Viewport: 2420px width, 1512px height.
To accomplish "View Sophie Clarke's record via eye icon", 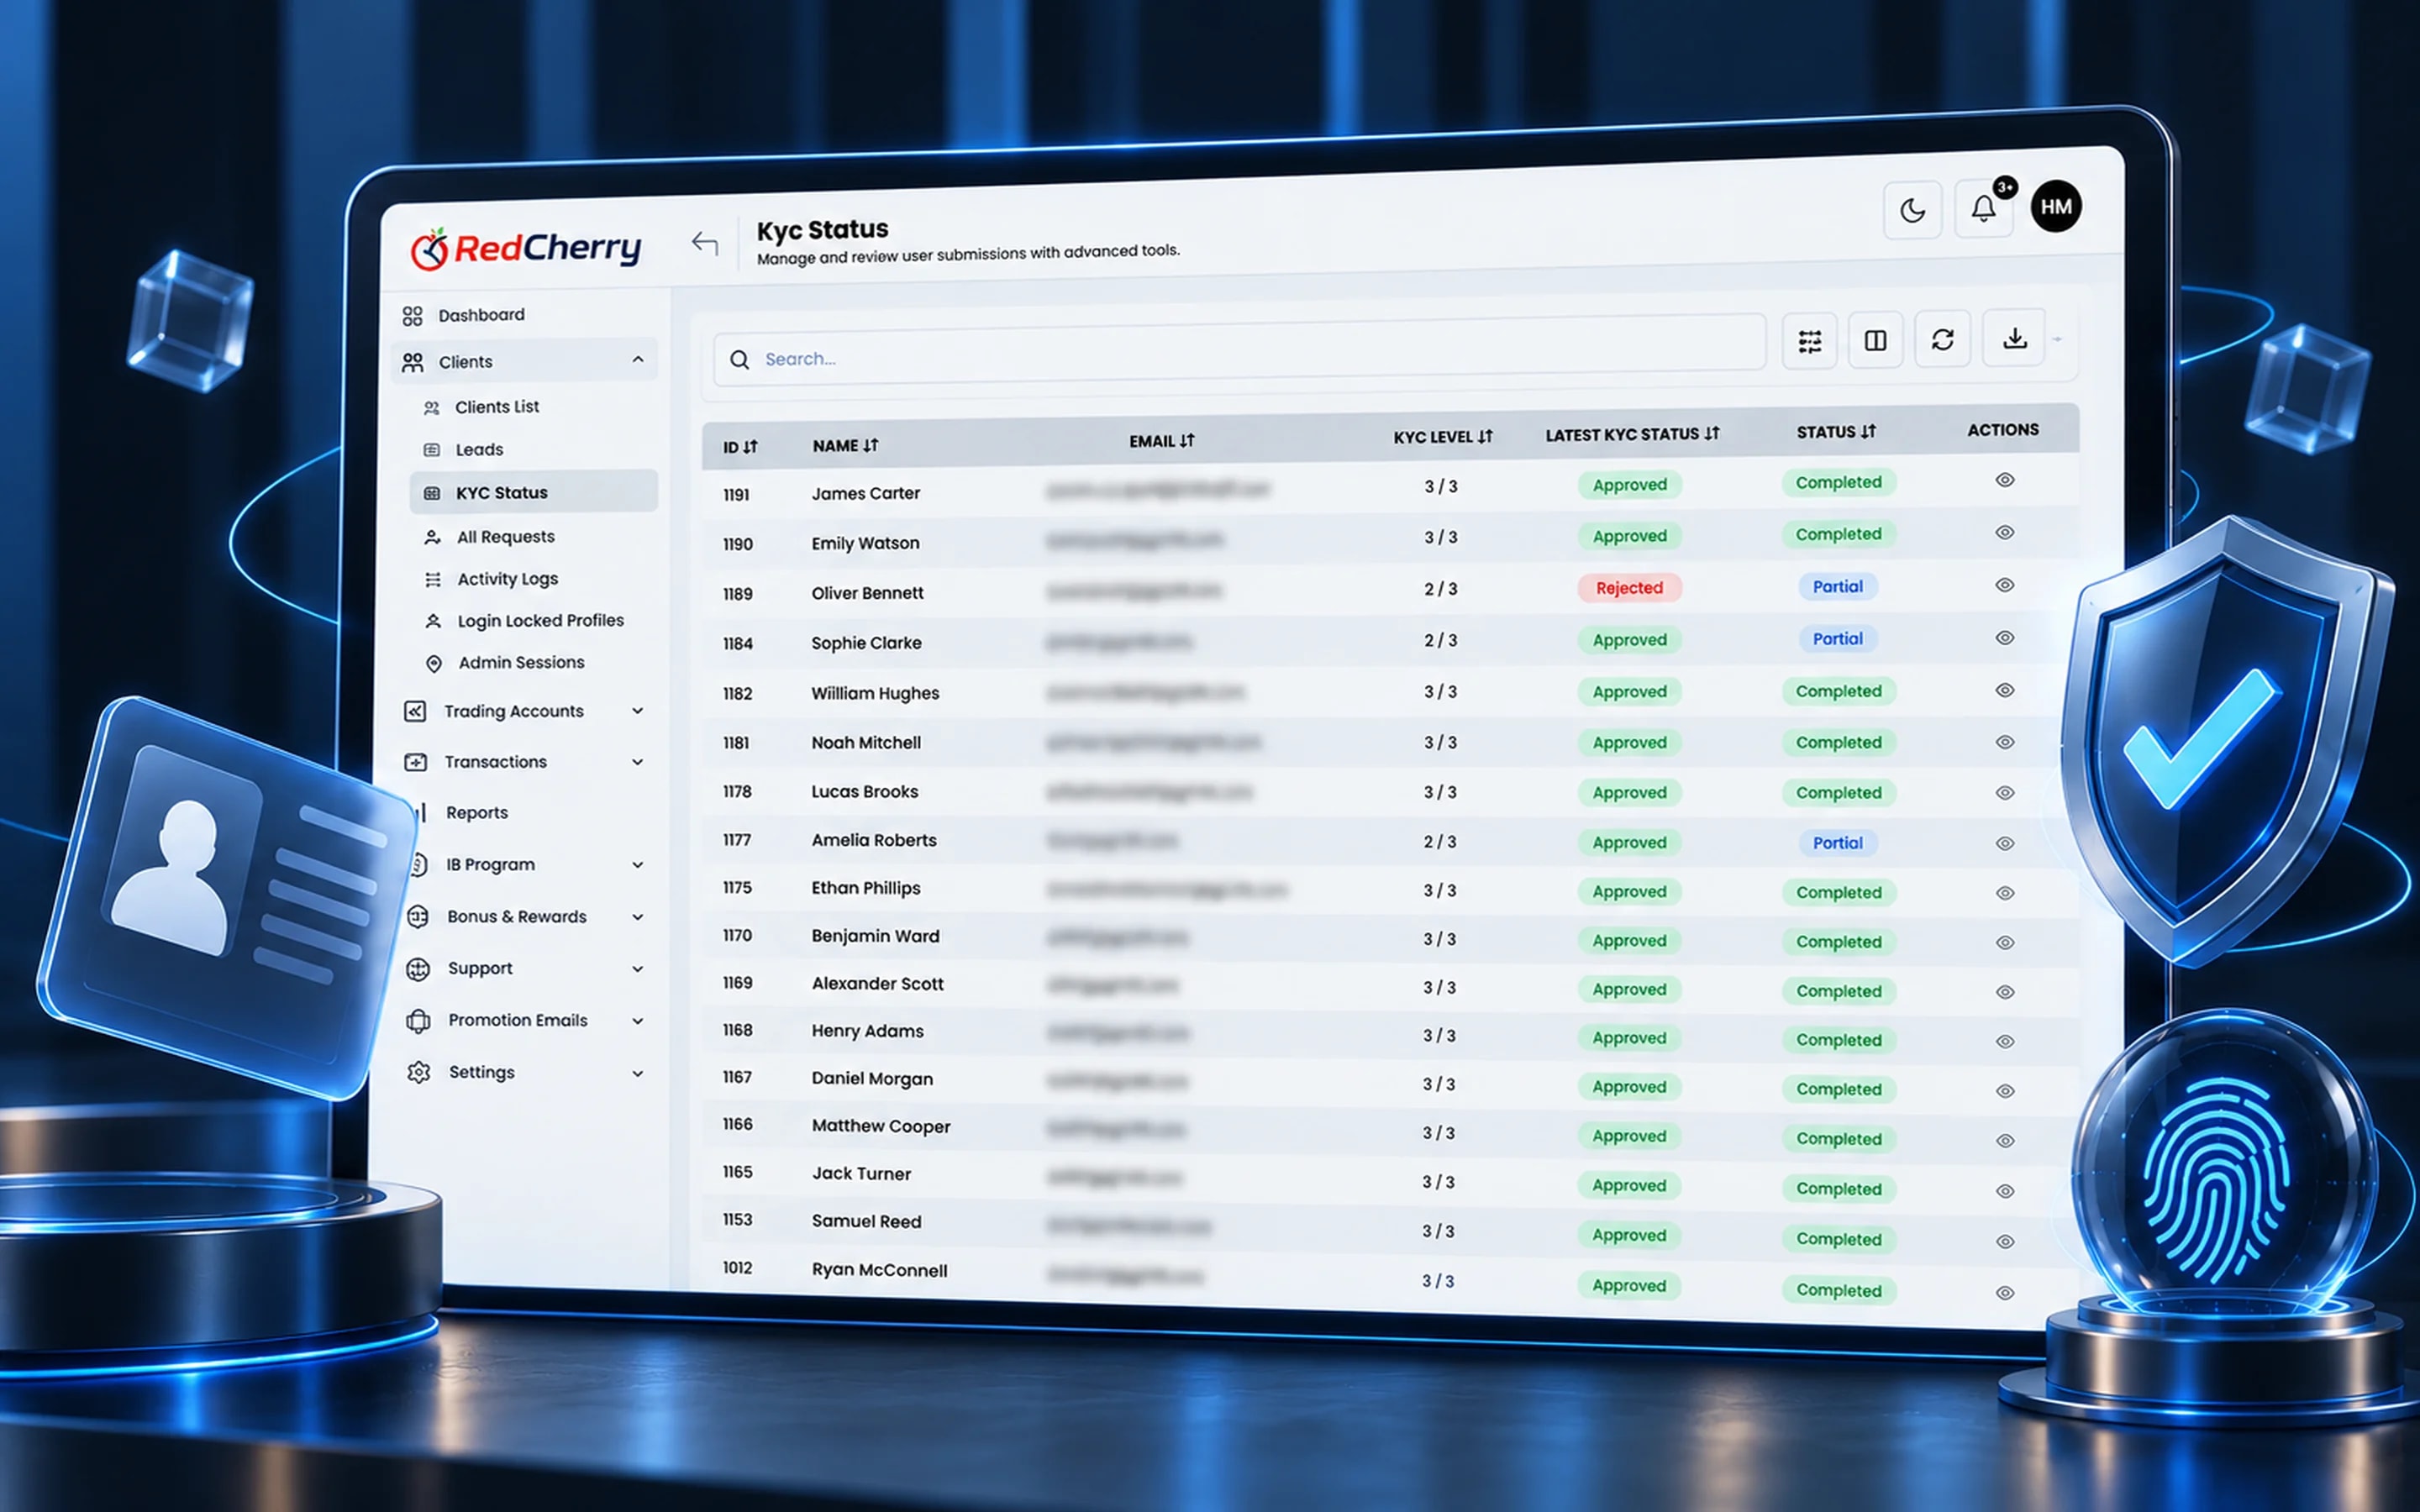I will click(2005, 638).
